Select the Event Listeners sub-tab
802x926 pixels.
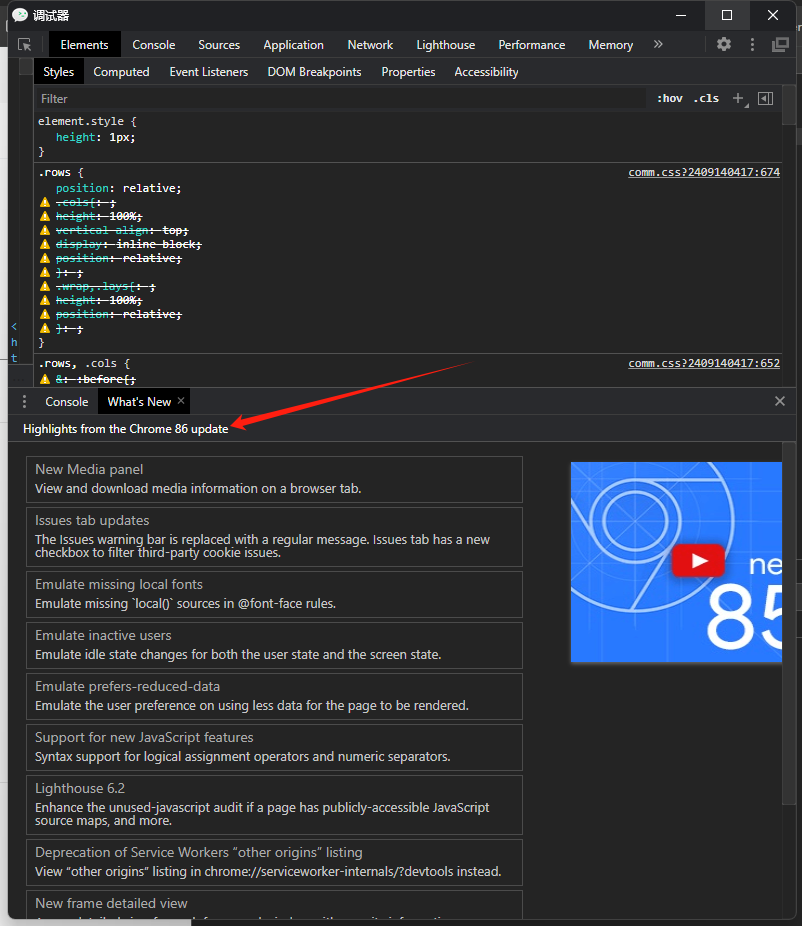click(208, 72)
